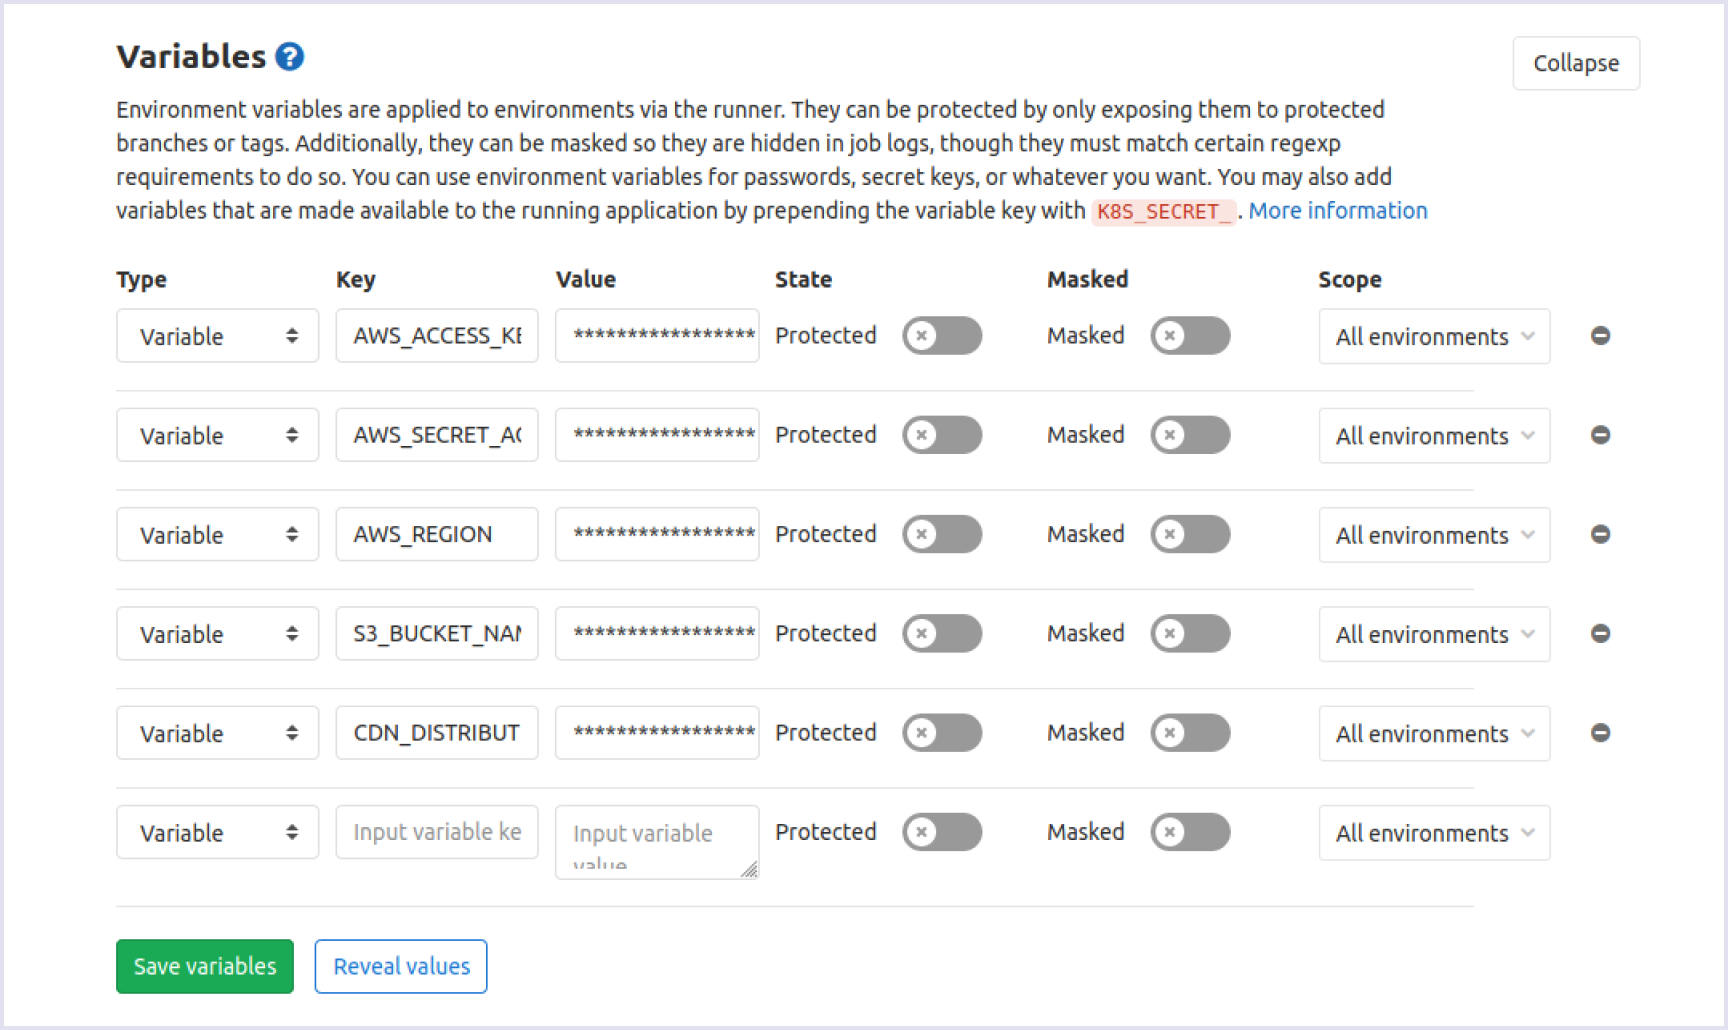
Task: Remove the AWS_ACCESS_KEY variable row
Action: tap(1600, 336)
